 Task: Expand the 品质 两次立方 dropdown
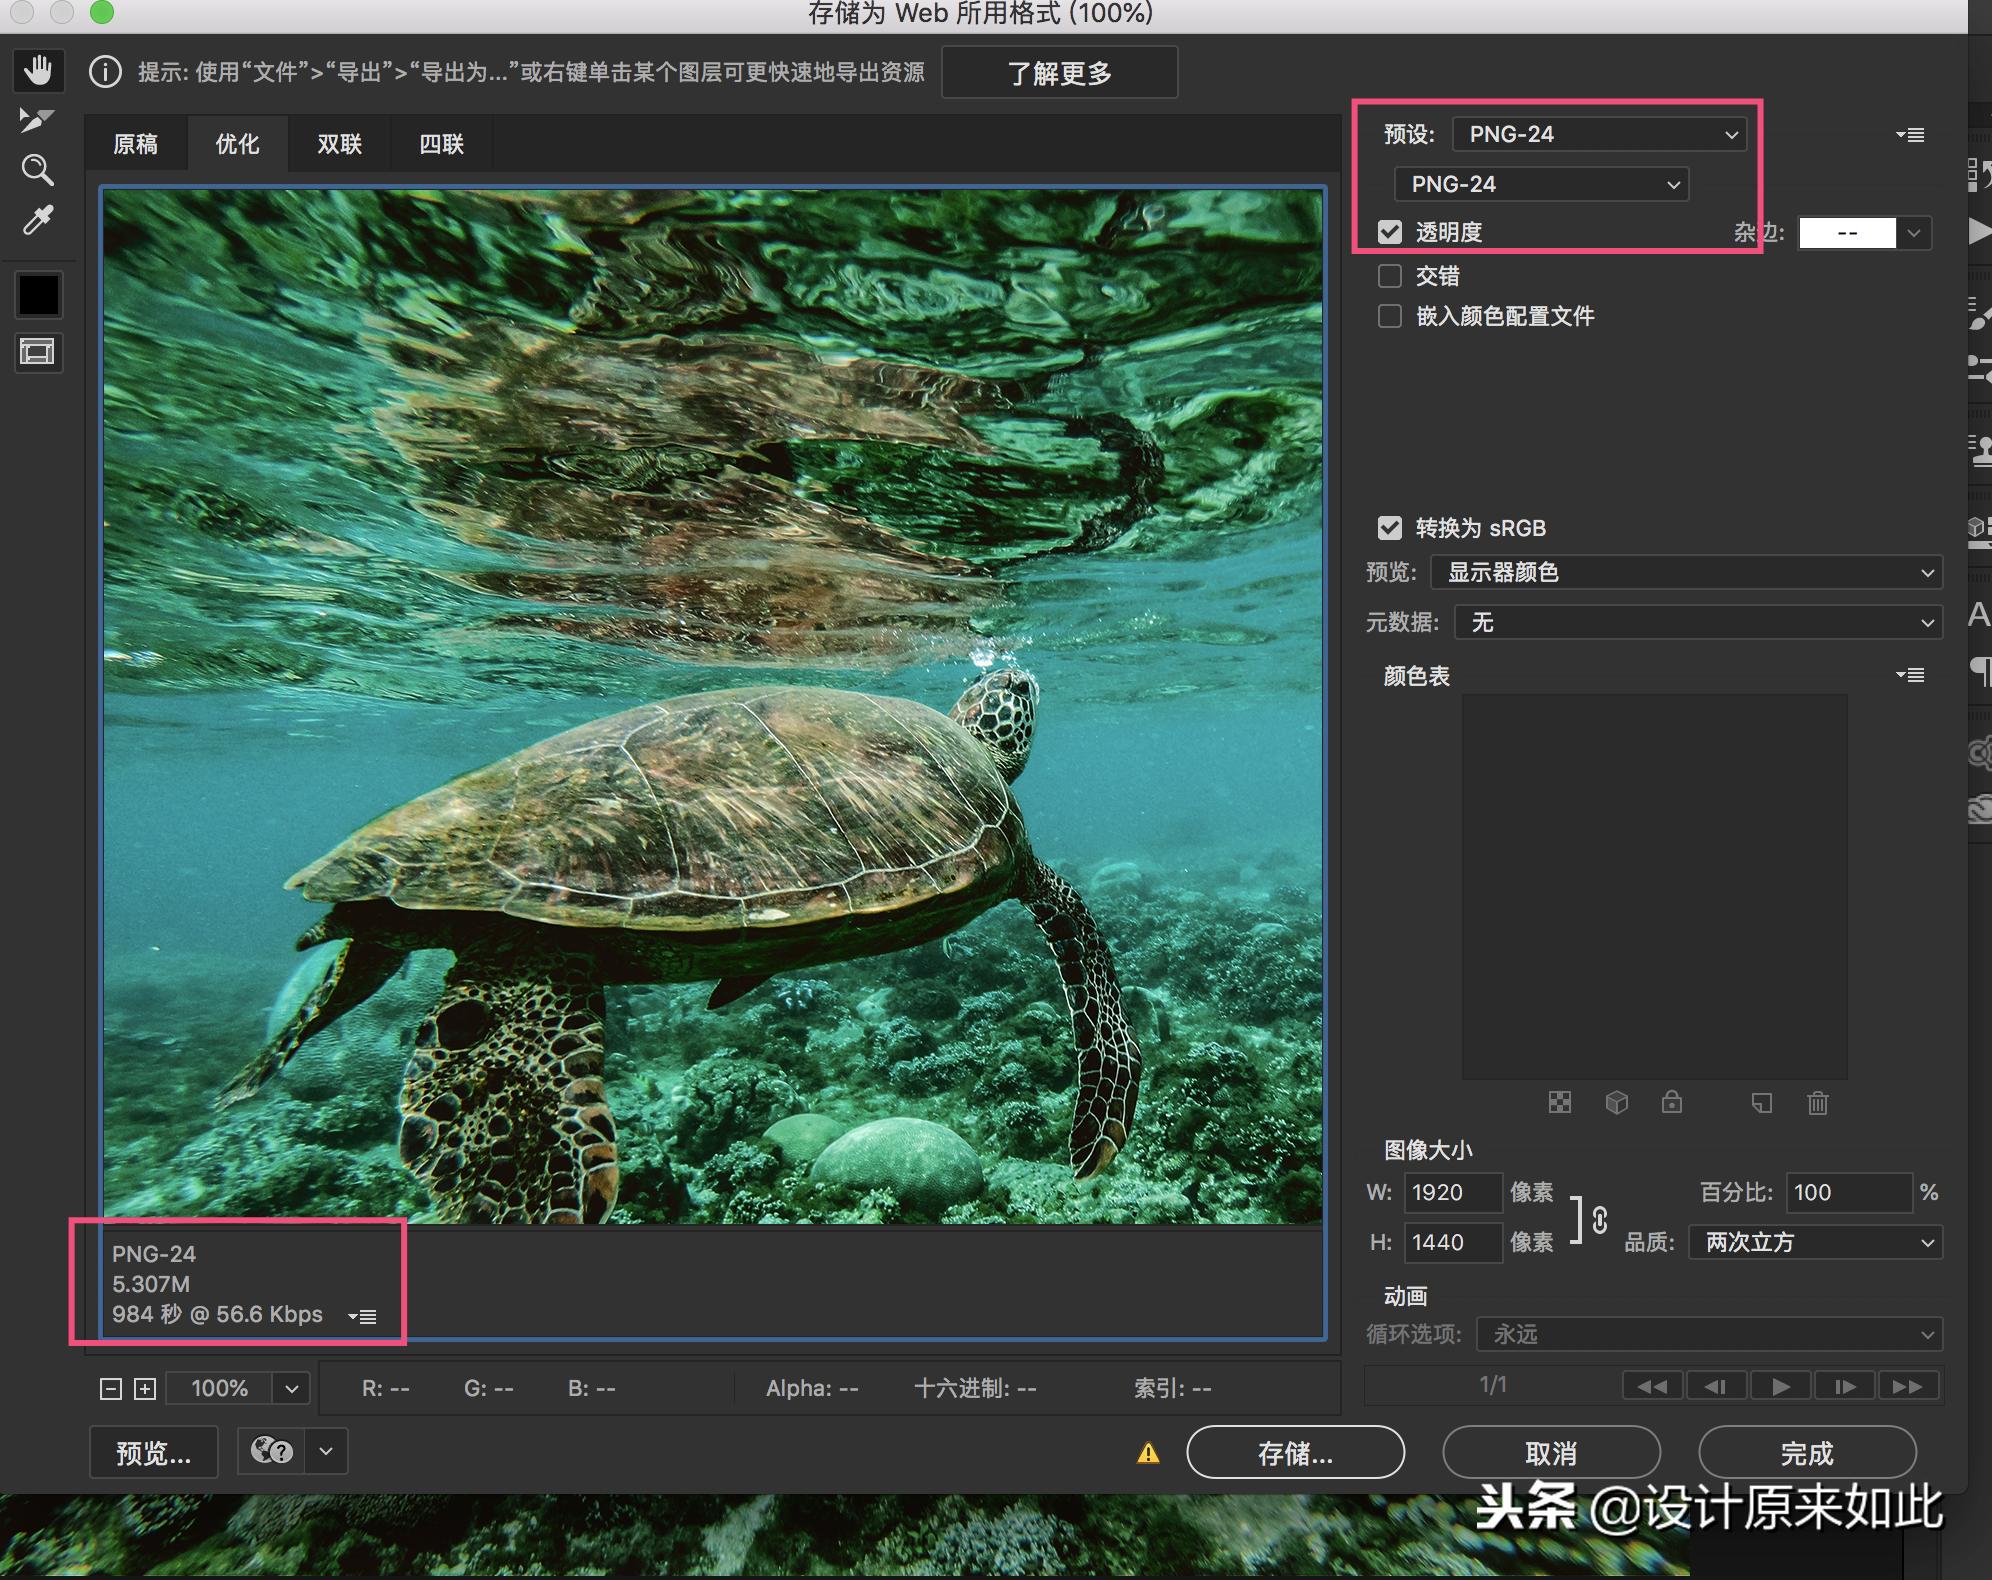(x=1815, y=1242)
